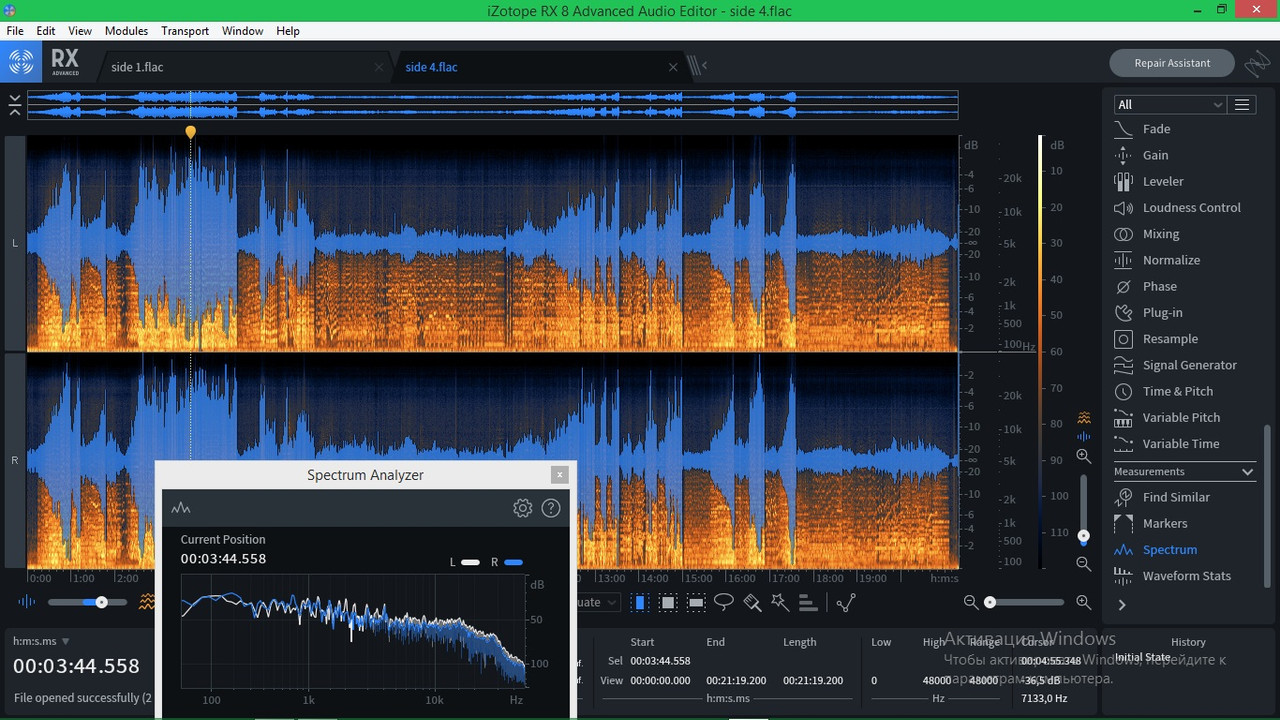The width and height of the screenshot is (1280, 720).
Task: Collapse the Measurements section
Action: pyautogui.click(x=1247, y=472)
